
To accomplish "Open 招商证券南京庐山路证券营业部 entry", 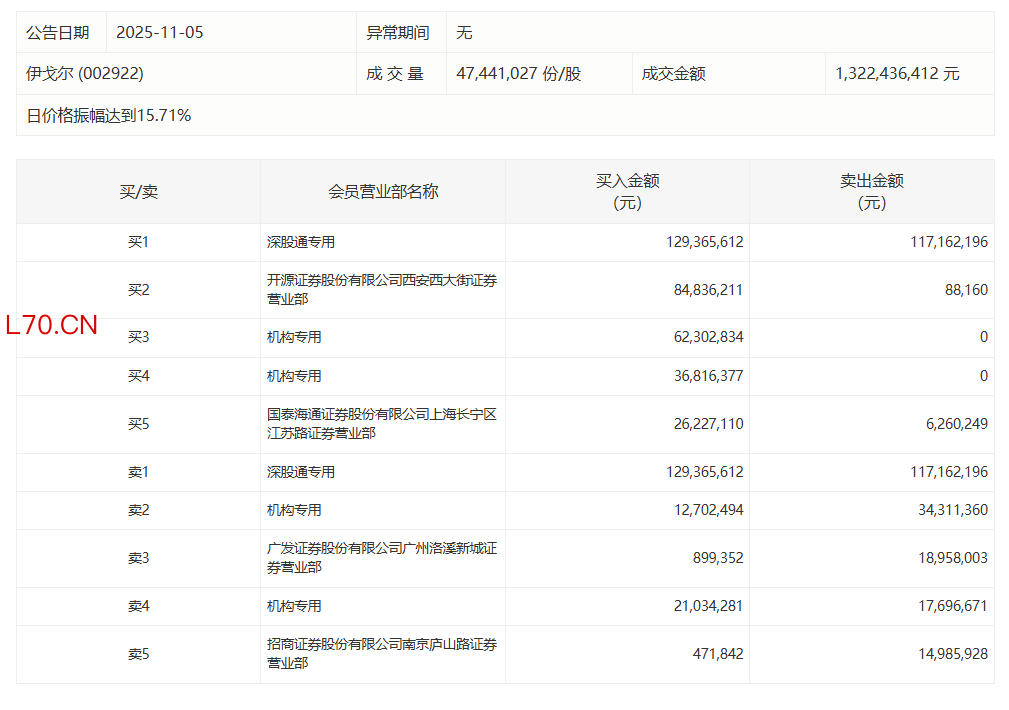I will pos(381,653).
